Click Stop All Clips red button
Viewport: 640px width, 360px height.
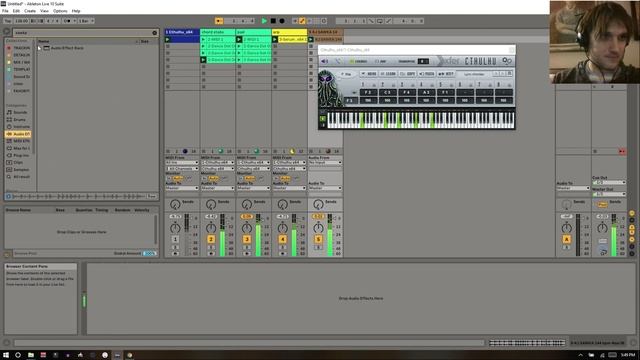click(622, 151)
